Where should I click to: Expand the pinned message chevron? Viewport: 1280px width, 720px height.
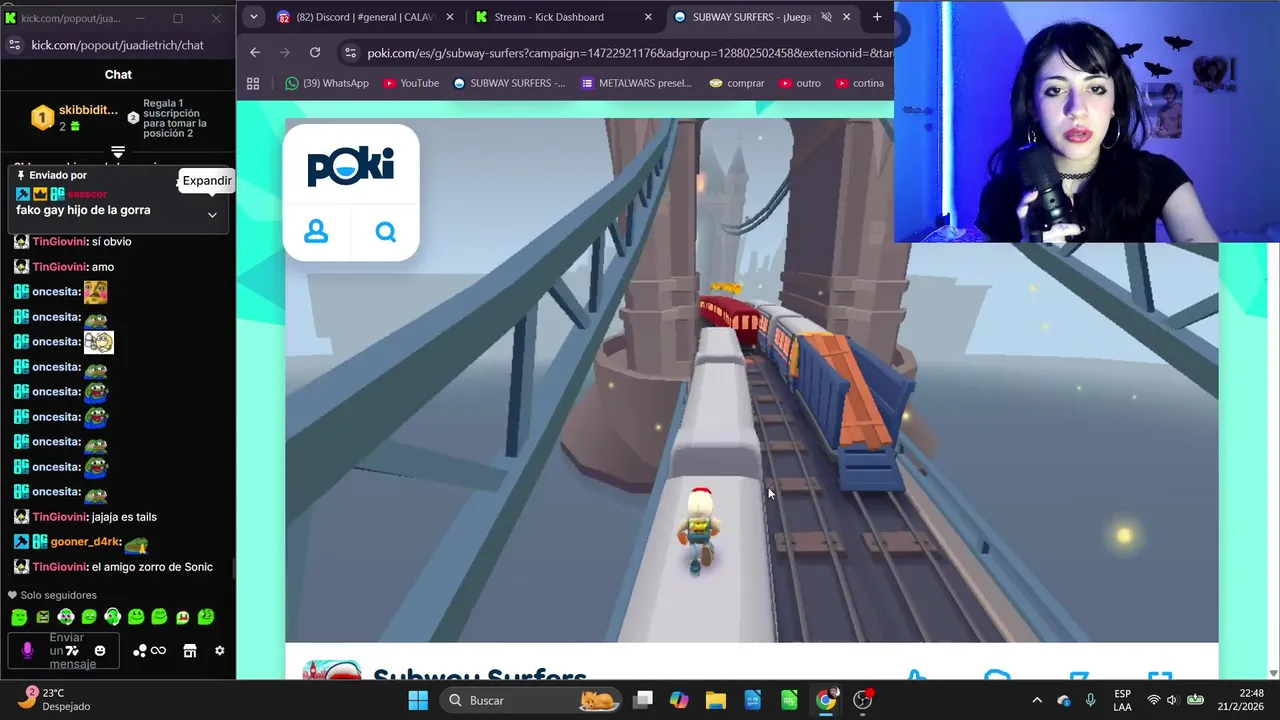[212, 214]
